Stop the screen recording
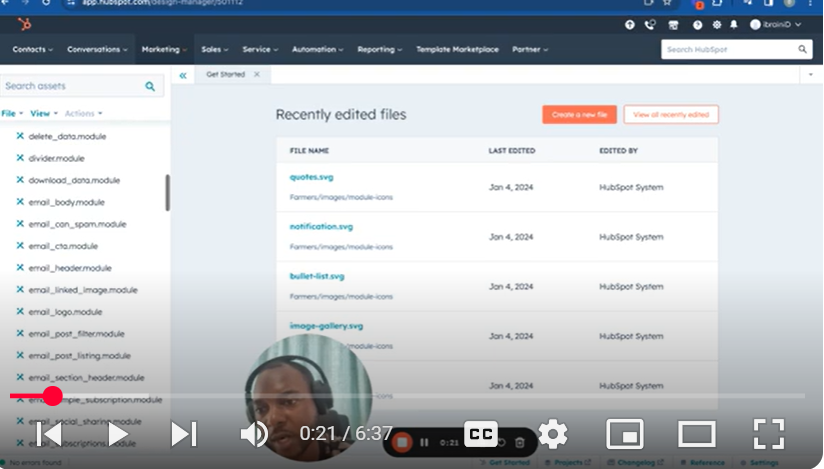This screenshot has width=824, height=469. pos(403,443)
